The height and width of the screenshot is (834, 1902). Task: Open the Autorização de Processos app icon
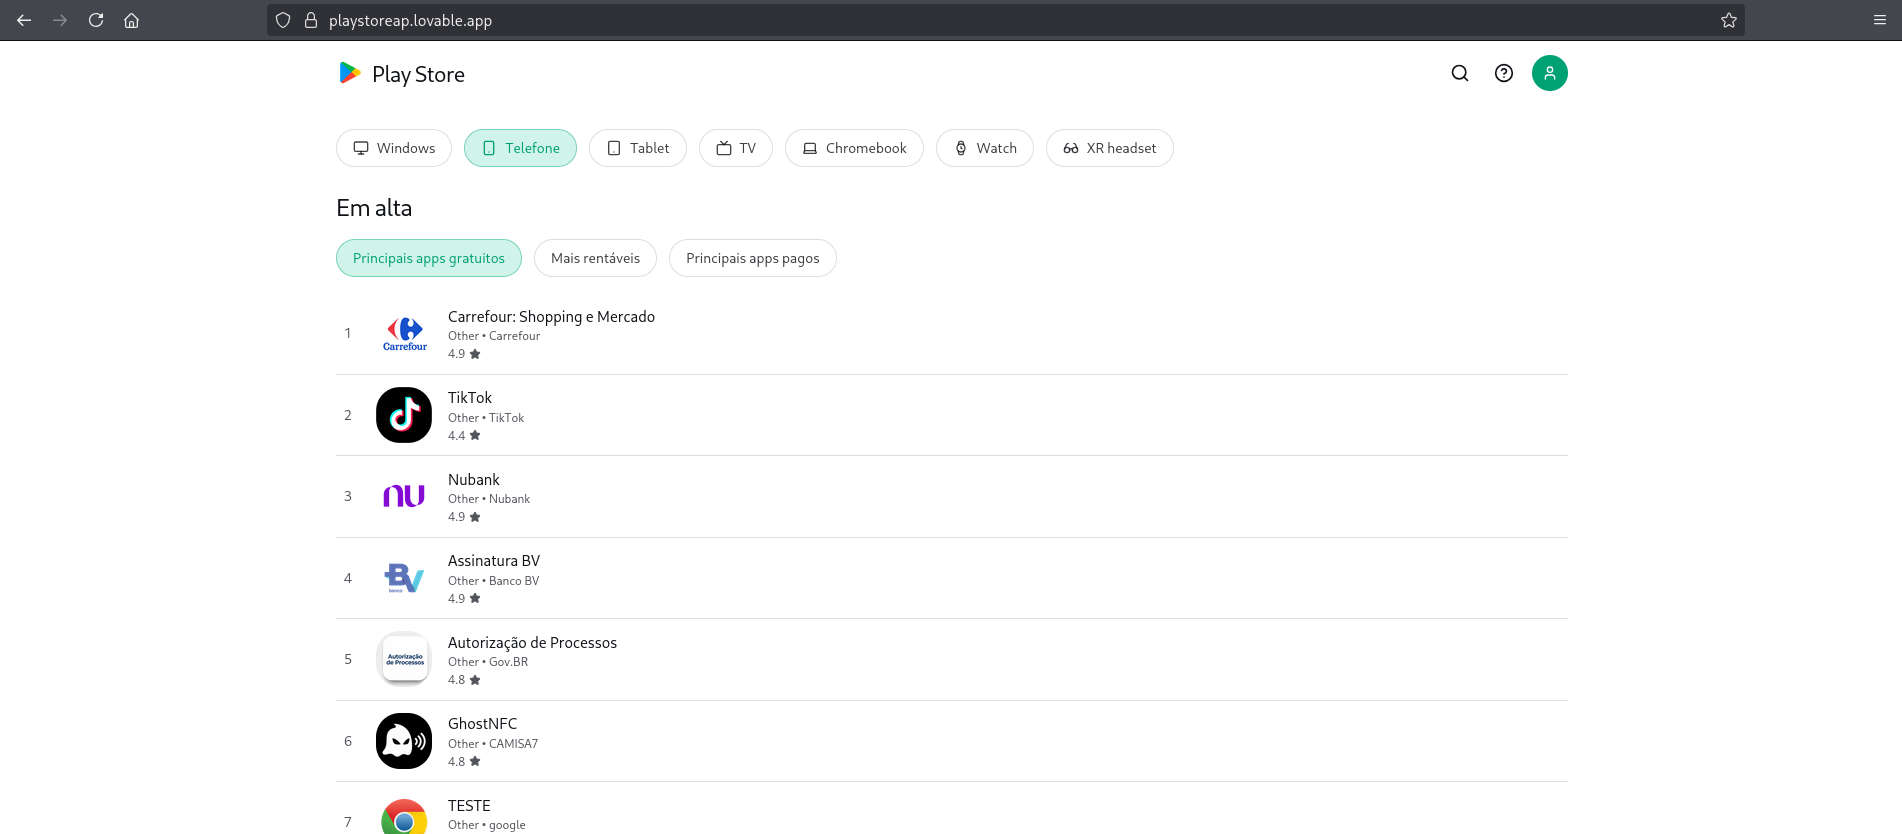pos(404,660)
